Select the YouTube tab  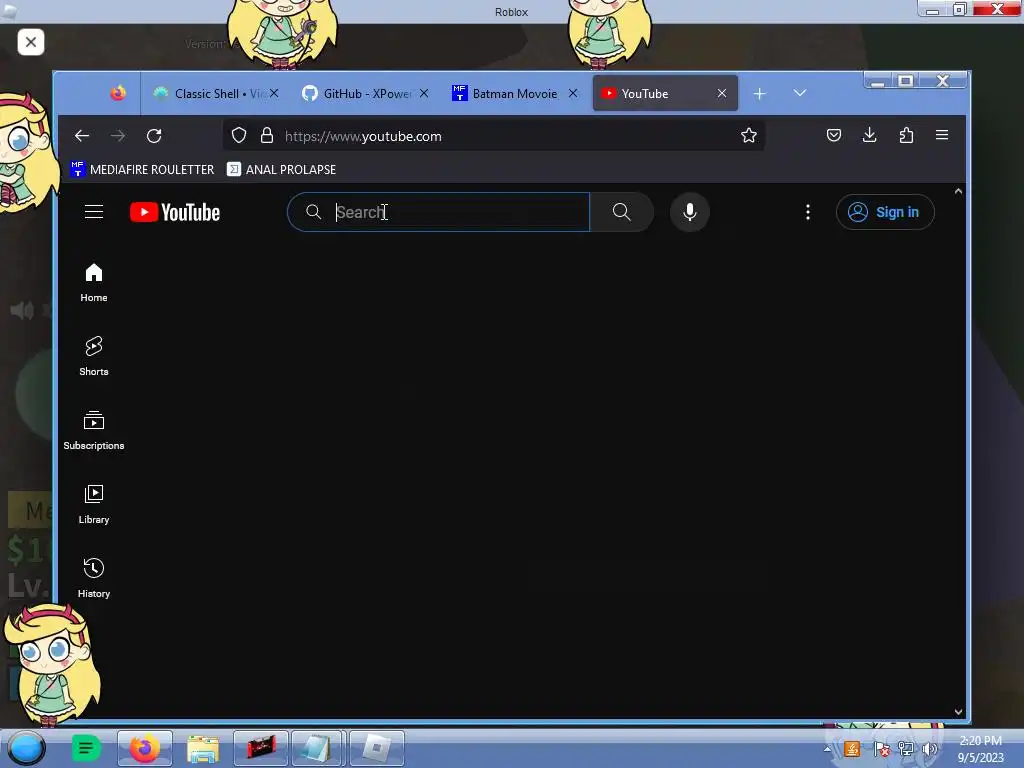665,93
